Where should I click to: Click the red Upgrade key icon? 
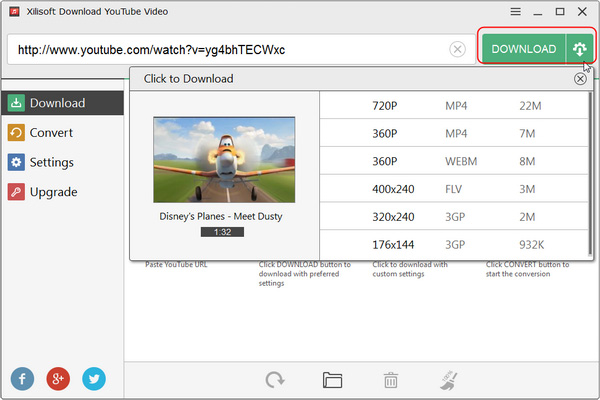click(x=16, y=192)
